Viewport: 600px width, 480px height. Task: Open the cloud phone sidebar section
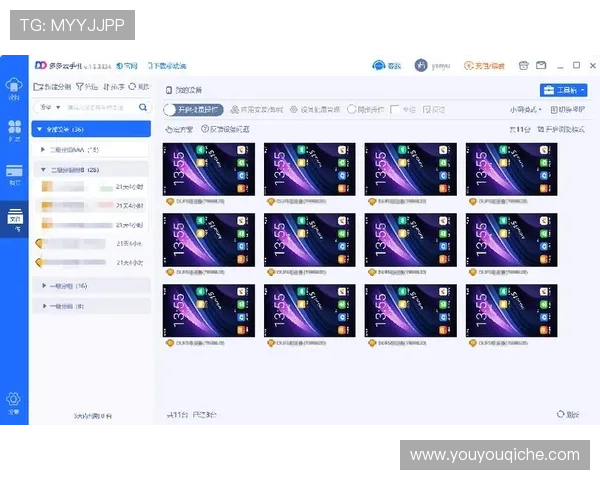tap(14, 88)
